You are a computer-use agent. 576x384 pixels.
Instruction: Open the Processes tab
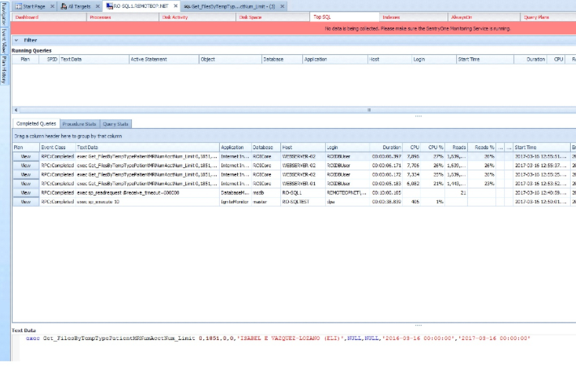tap(123, 17)
